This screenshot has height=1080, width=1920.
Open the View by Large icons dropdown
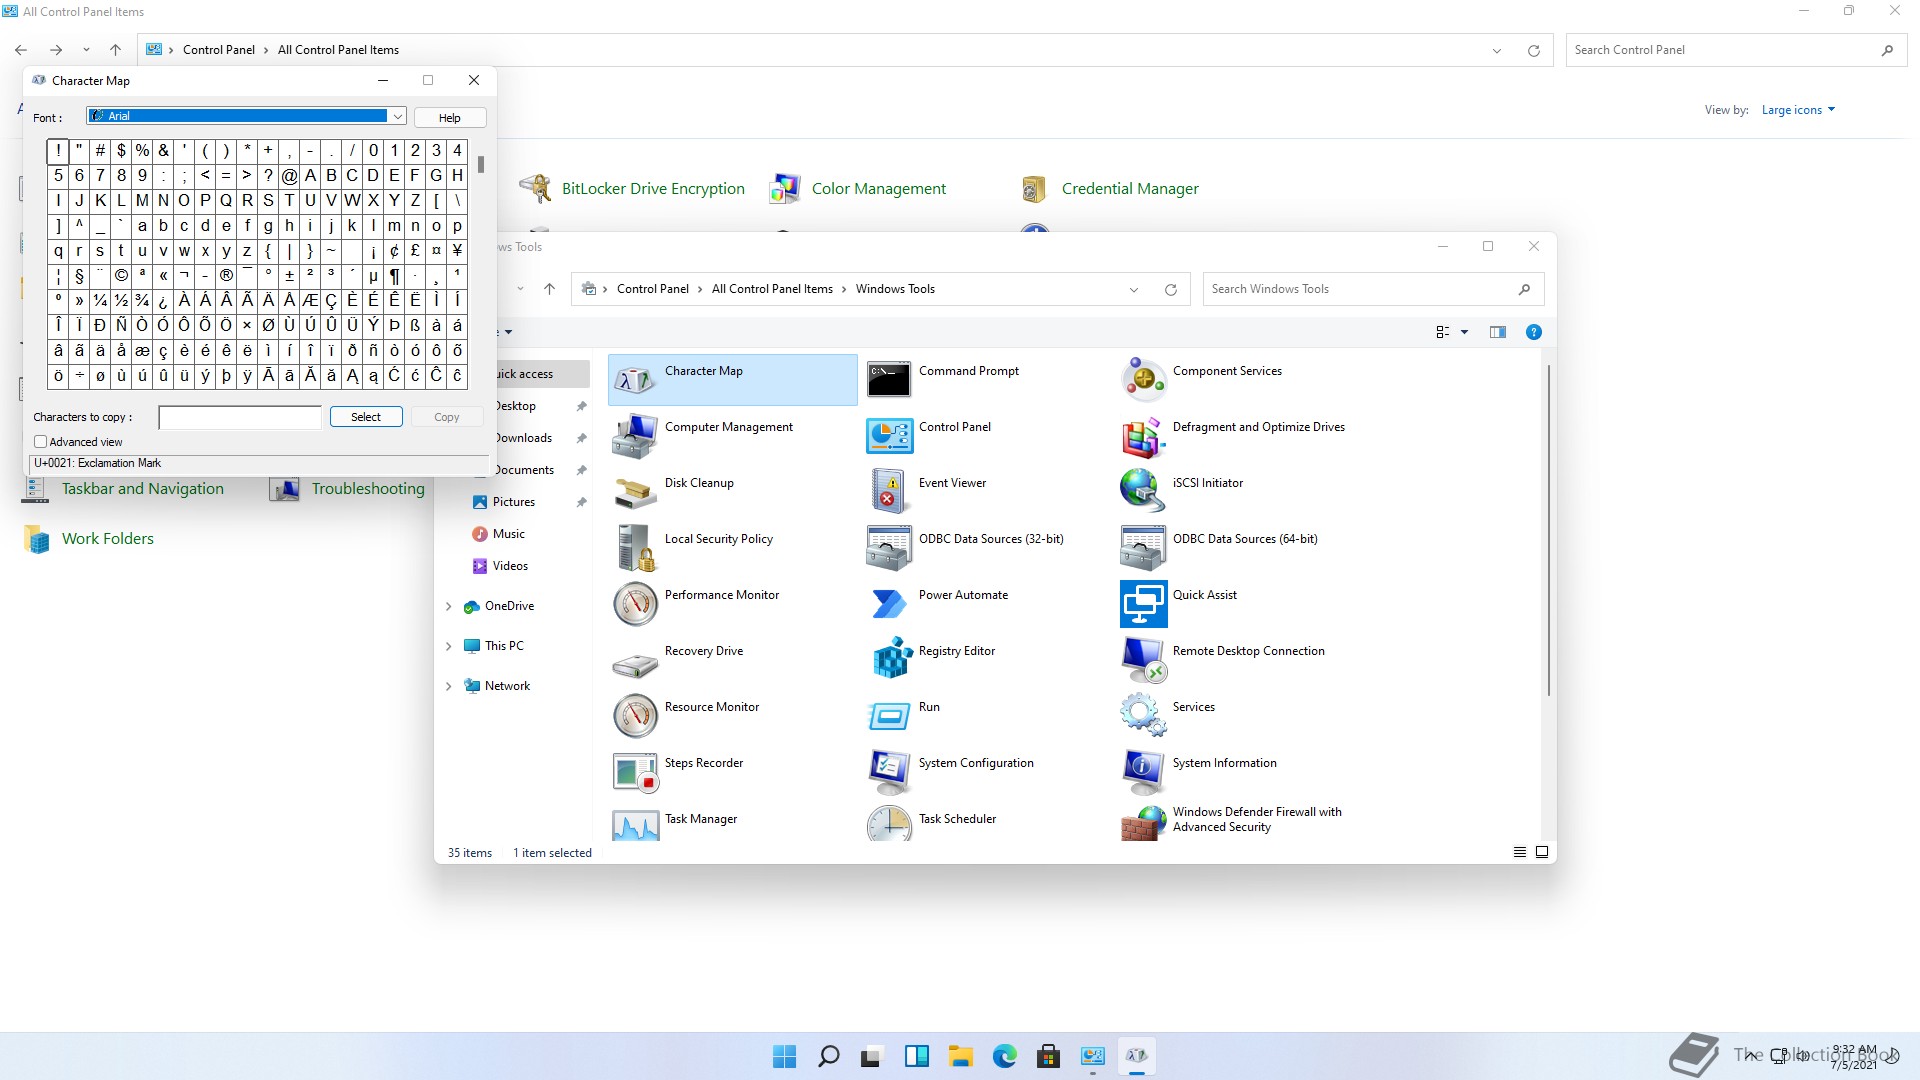click(x=1798, y=110)
